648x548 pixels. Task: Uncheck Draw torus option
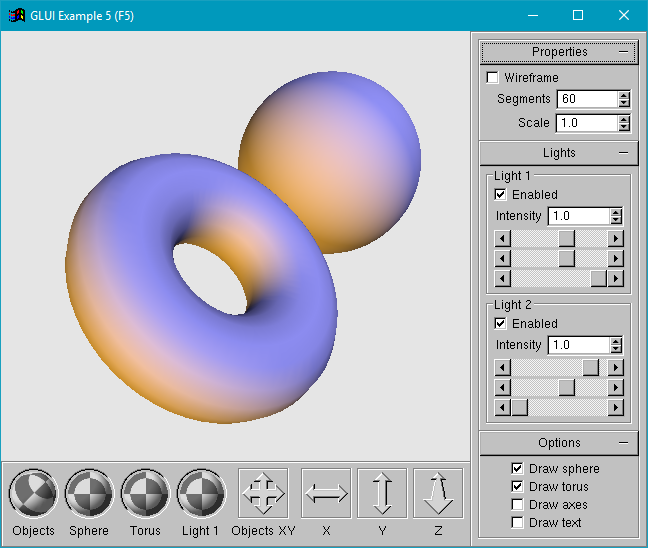coord(517,486)
